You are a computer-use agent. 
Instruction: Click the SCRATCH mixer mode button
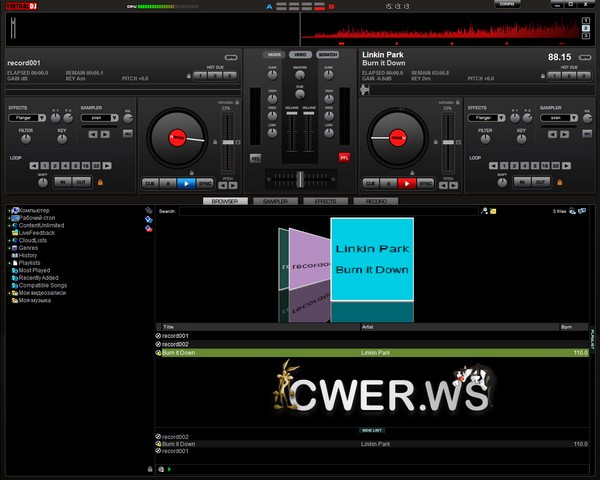[x=327, y=53]
